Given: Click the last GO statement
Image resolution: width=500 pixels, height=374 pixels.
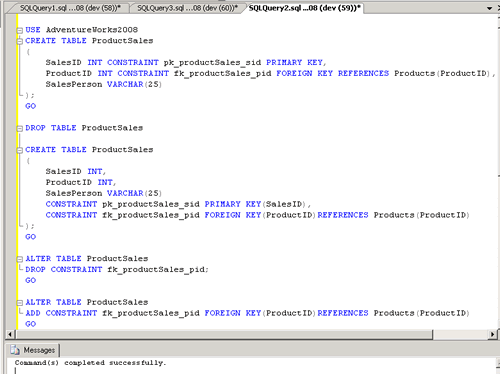Looking at the screenshot, I should [x=30, y=324].
